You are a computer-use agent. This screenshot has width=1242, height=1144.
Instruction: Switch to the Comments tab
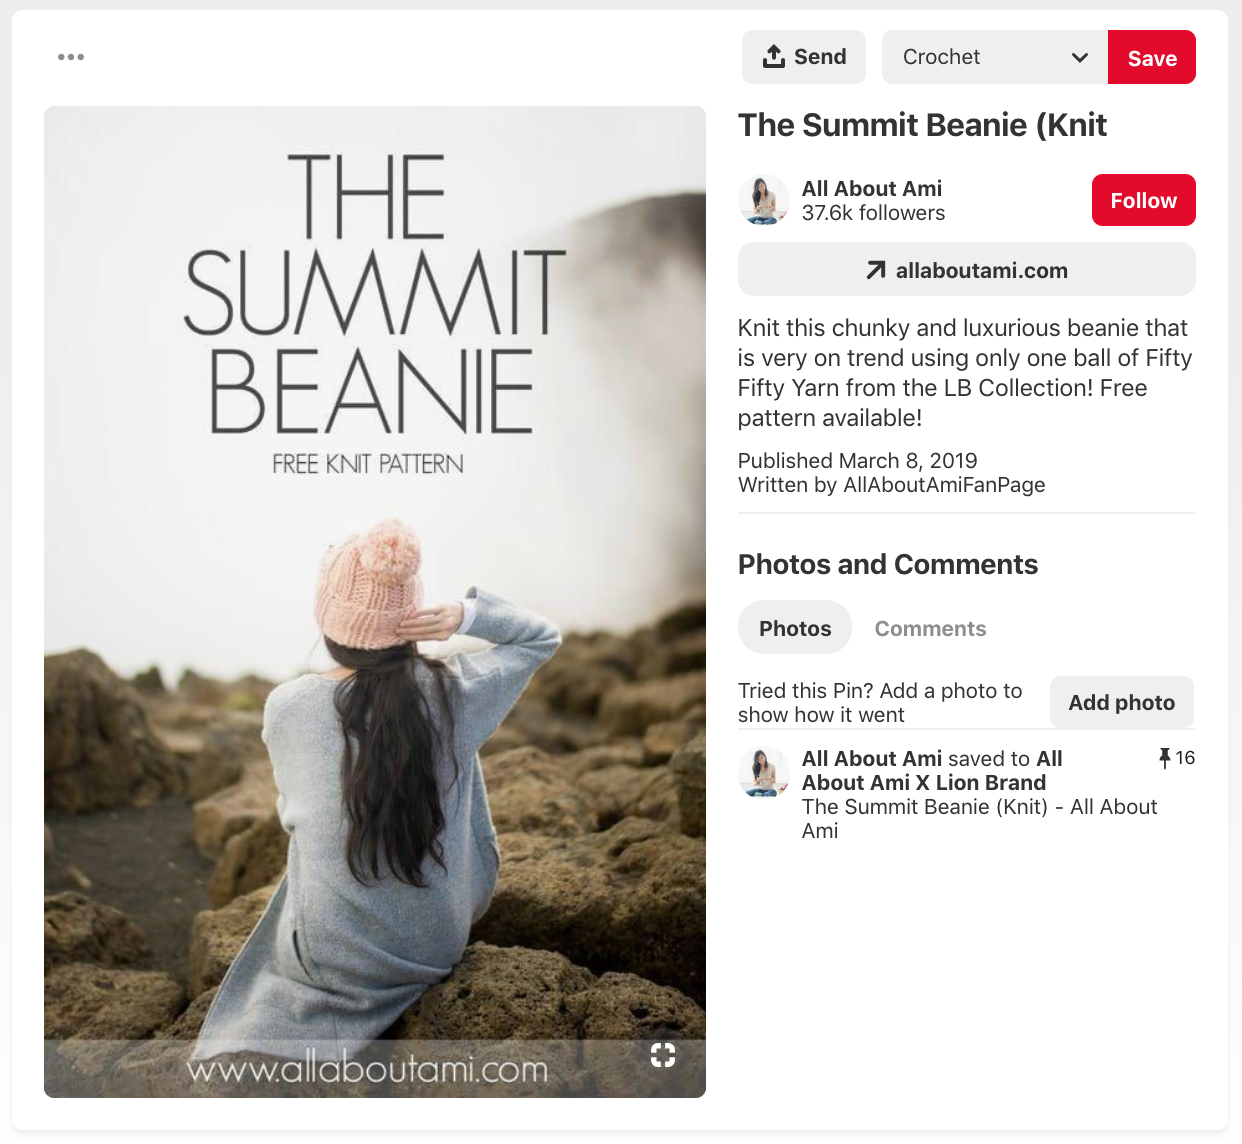930,628
